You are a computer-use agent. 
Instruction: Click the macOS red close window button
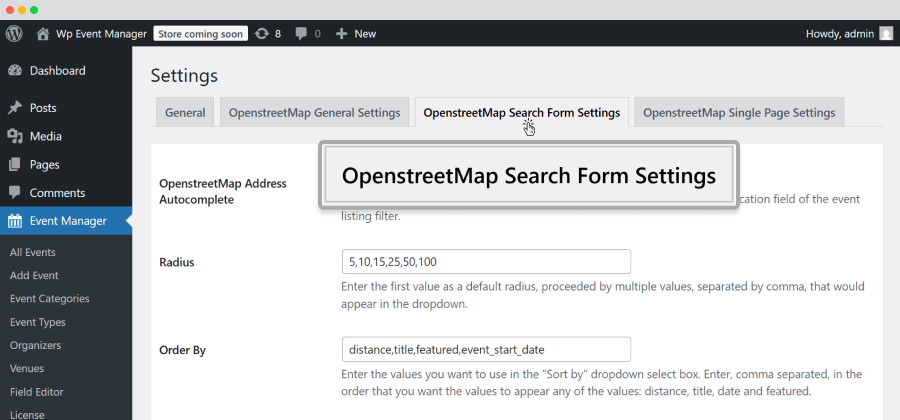coord(10,10)
